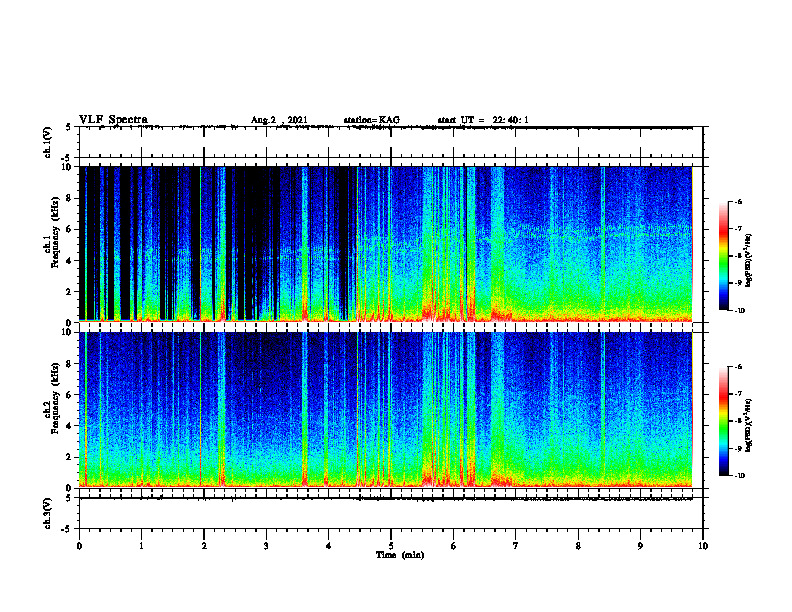The height and width of the screenshot is (612, 792).
Task: Click the "VLF Spectra" plot title
Action: (x=113, y=120)
